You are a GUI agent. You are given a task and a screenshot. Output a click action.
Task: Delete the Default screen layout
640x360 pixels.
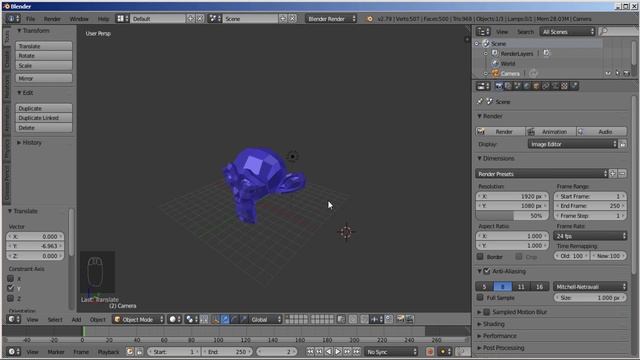click(x=200, y=19)
